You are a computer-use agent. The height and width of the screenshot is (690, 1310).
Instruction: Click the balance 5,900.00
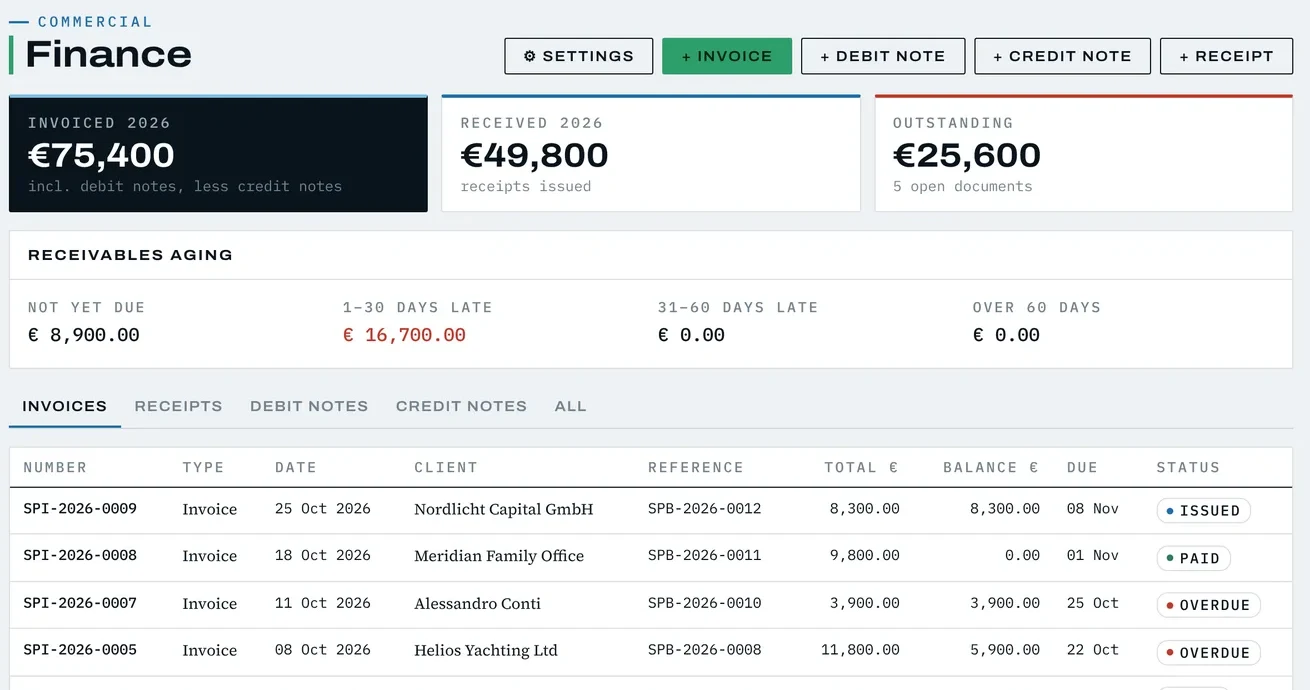[x=1005, y=650]
